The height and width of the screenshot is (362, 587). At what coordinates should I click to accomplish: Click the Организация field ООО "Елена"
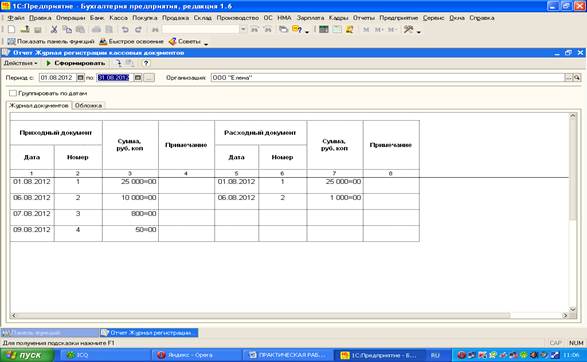(x=387, y=77)
